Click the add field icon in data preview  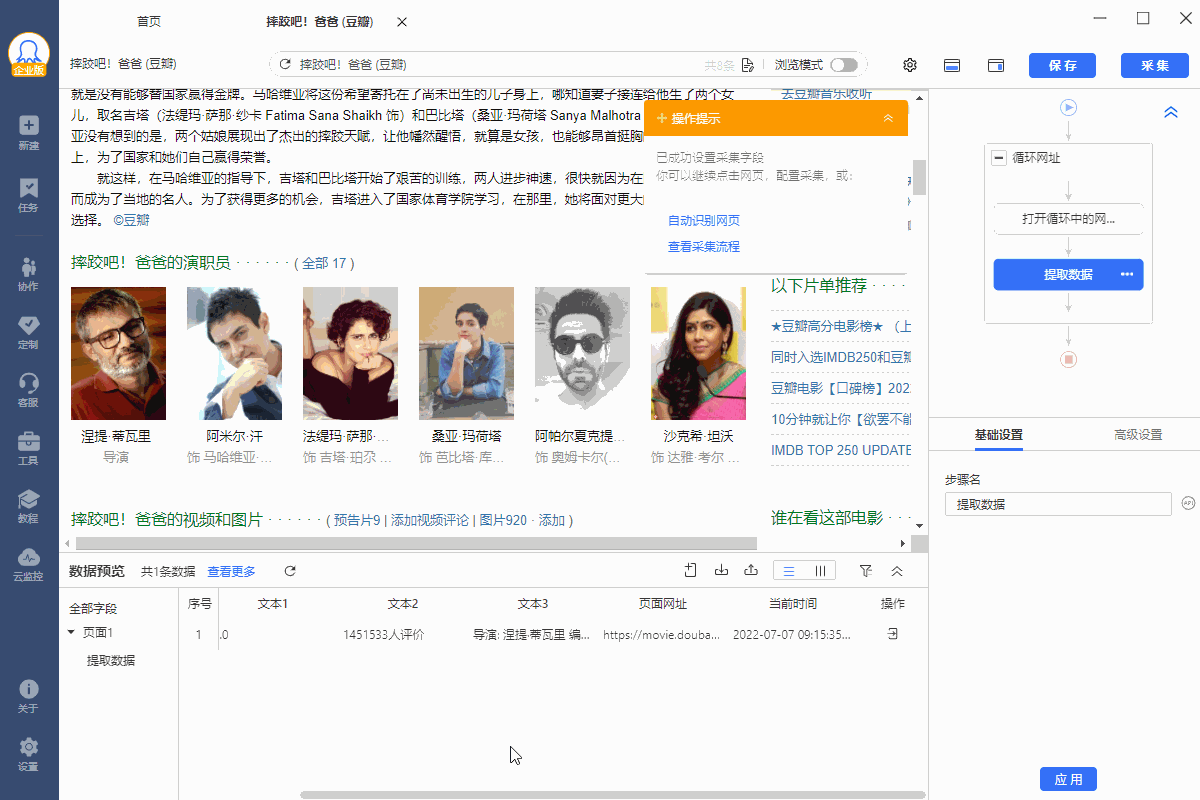click(x=690, y=571)
